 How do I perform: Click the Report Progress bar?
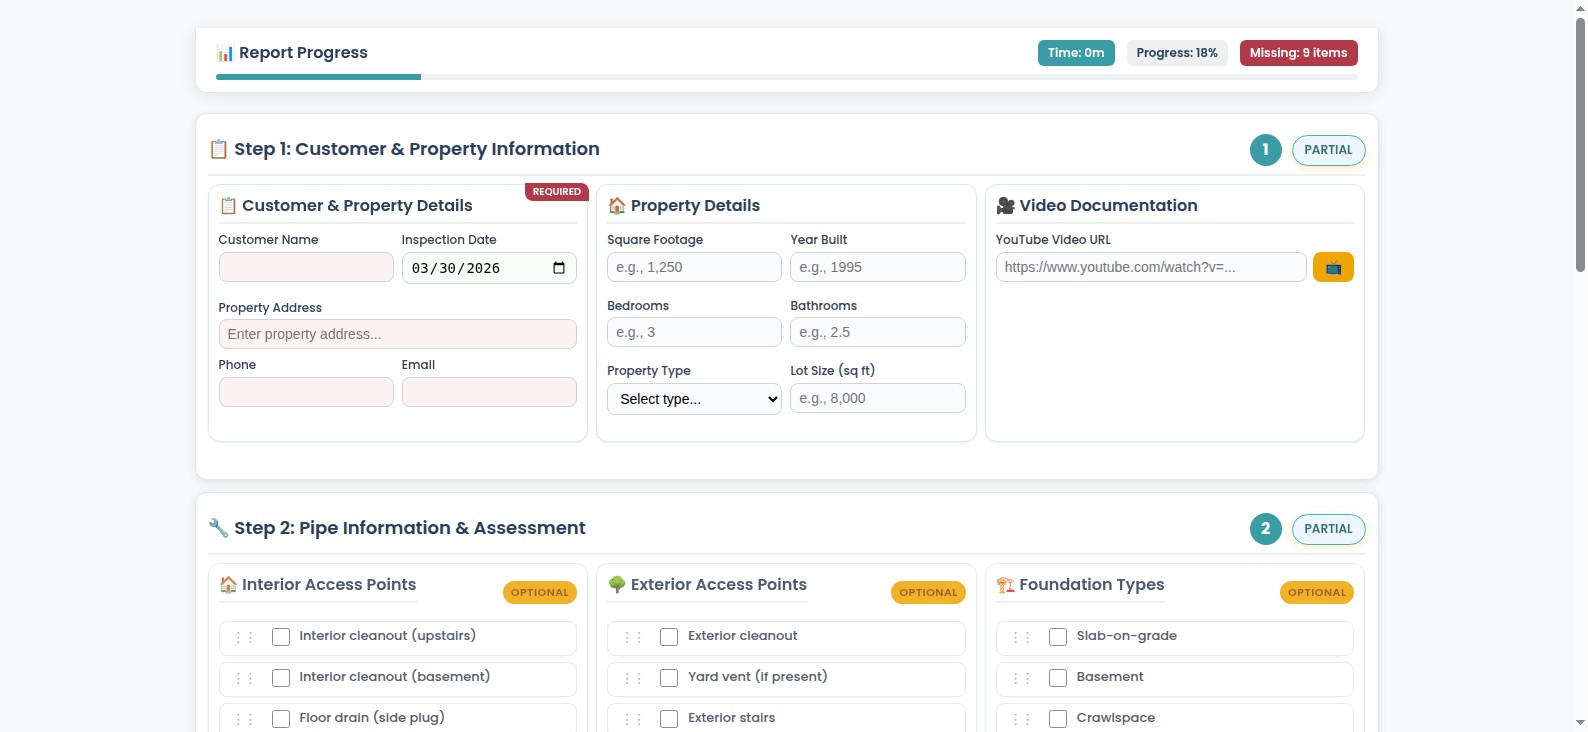[x=786, y=77]
